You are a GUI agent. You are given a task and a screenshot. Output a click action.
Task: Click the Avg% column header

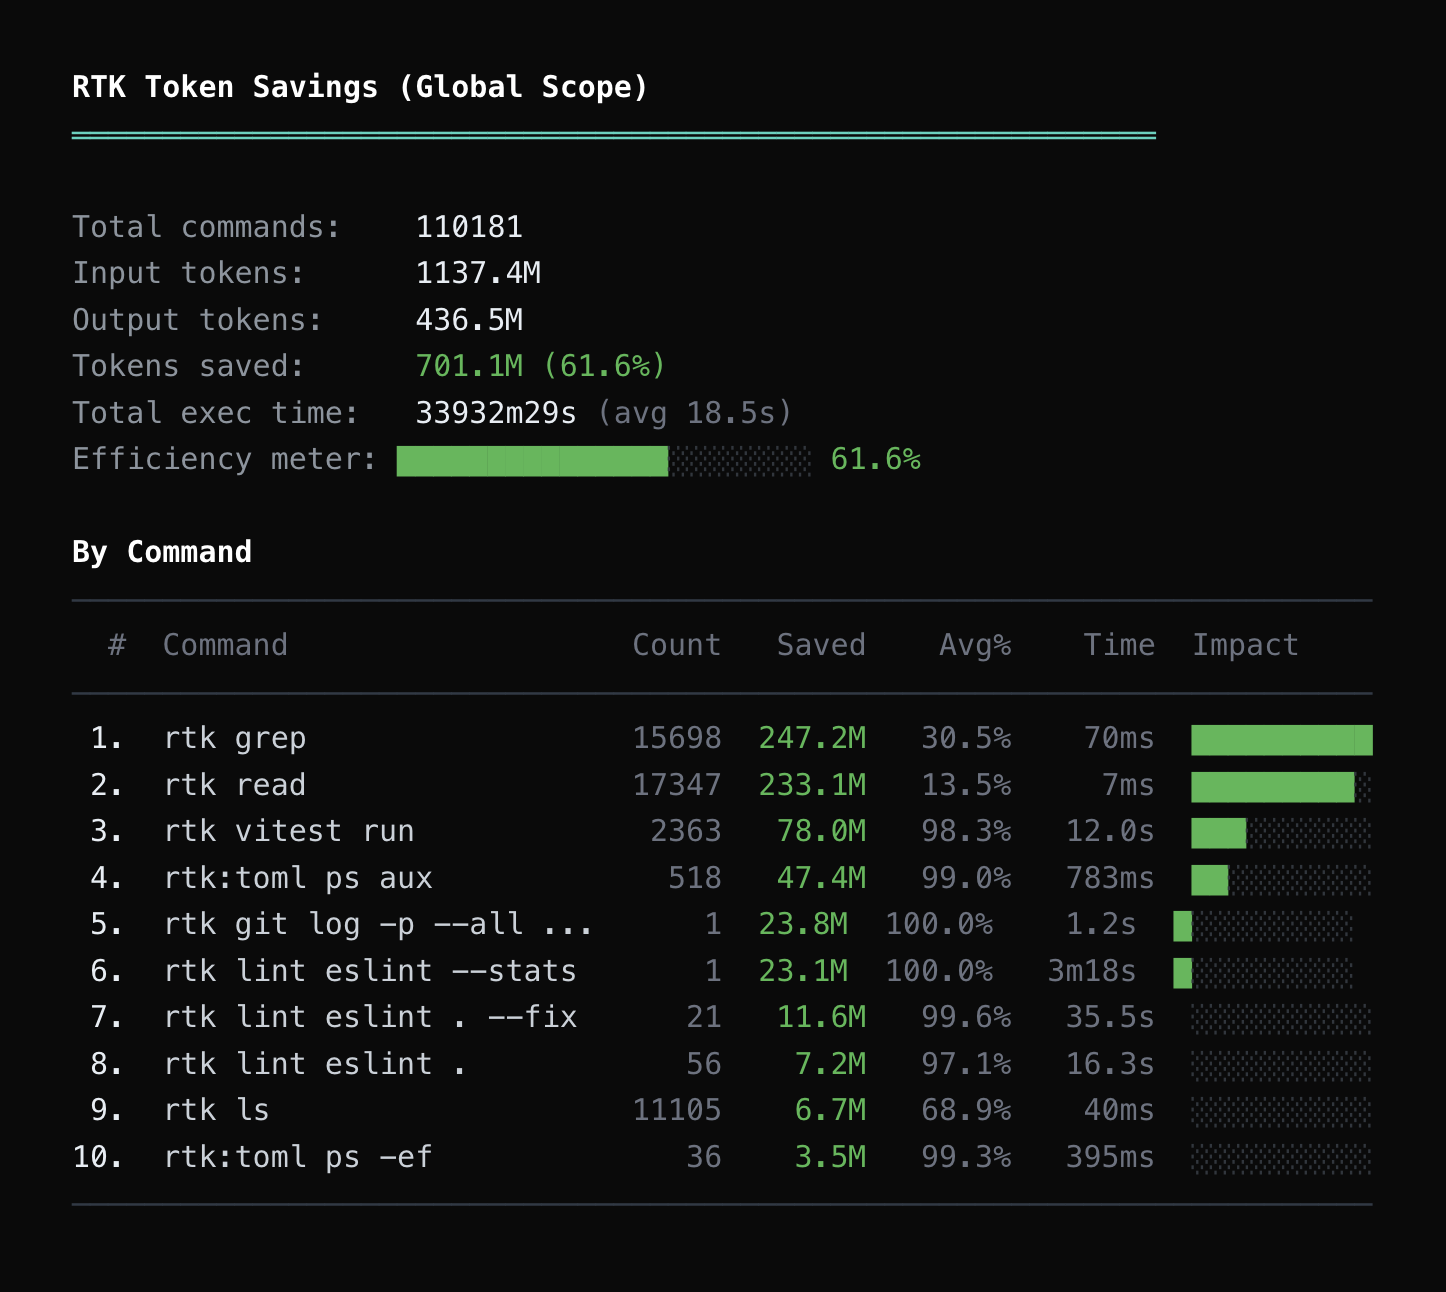pyautogui.click(x=975, y=645)
